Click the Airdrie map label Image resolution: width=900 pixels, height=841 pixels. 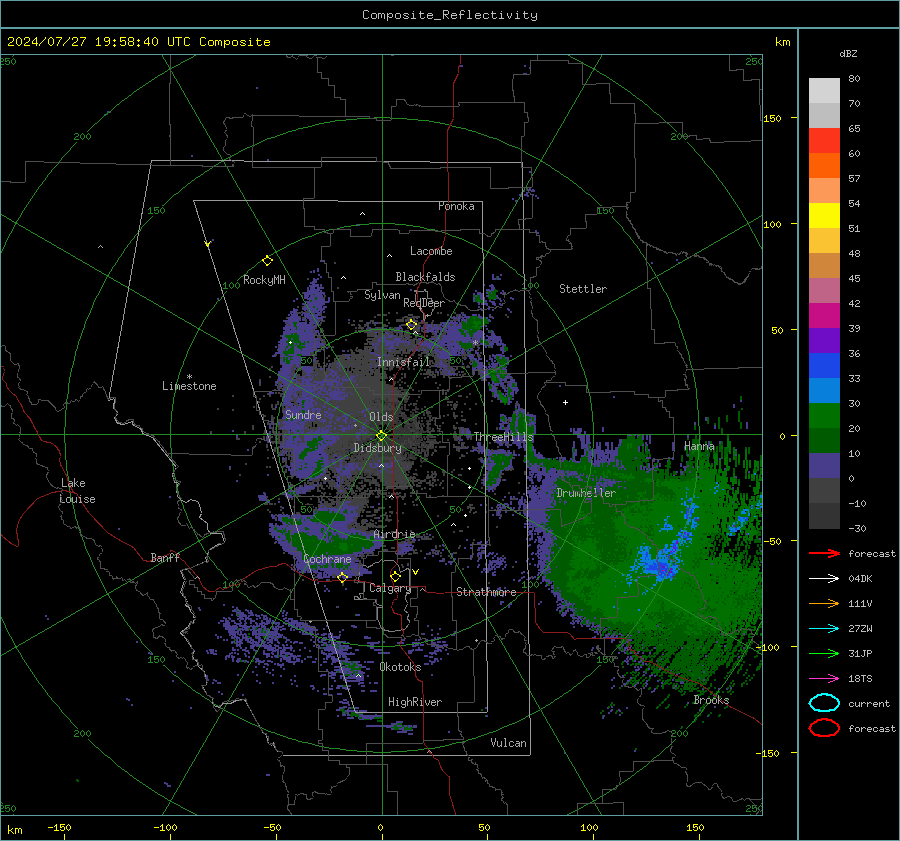pyautogui.click(x=394, y=534)
